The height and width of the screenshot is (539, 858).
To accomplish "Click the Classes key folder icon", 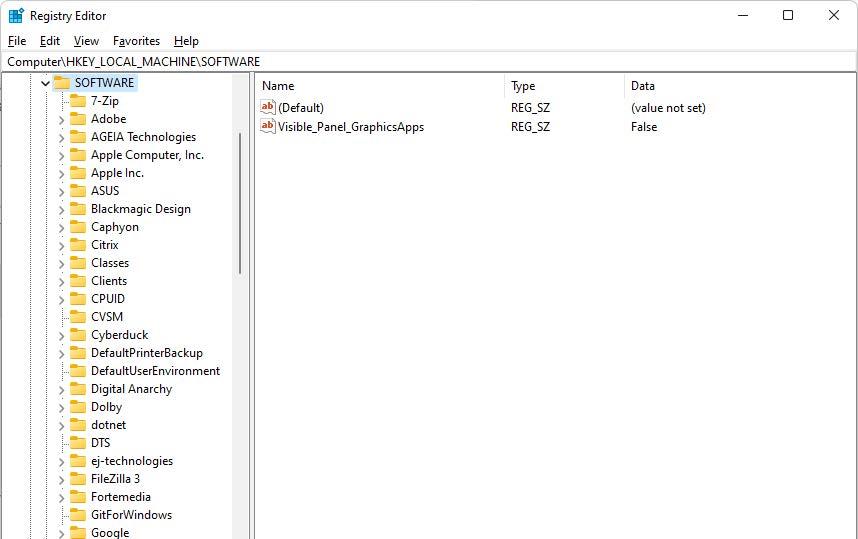I will (78, 263).
